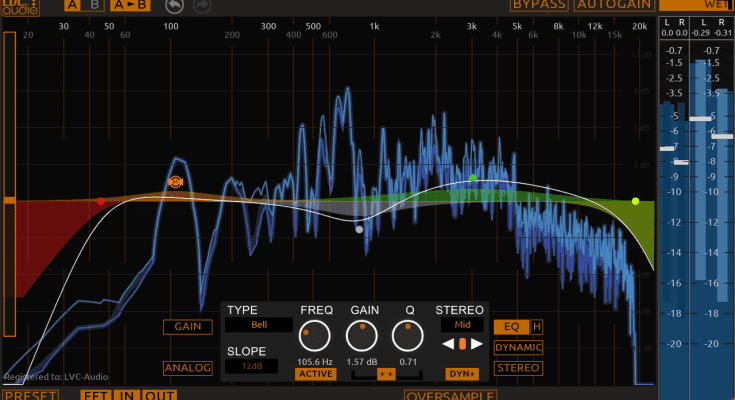Open the filter TYPE dropdown showing Bell

coord(258,325)
